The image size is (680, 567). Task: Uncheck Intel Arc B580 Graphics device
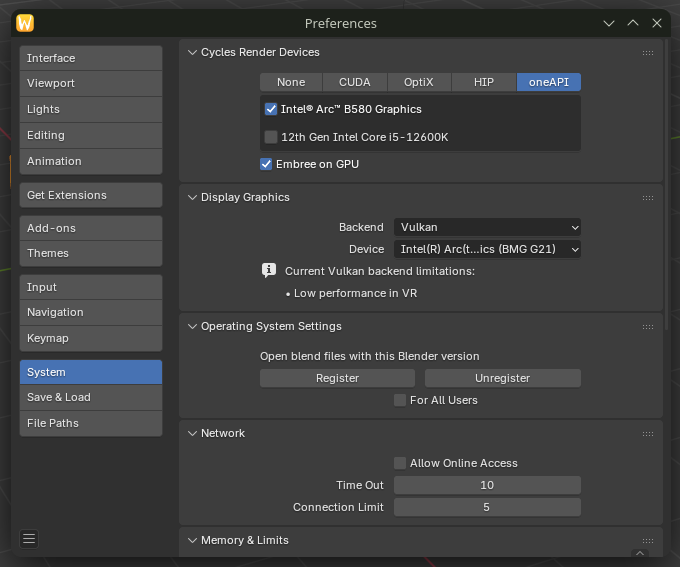pyautogui.click(x=271, y=109)
